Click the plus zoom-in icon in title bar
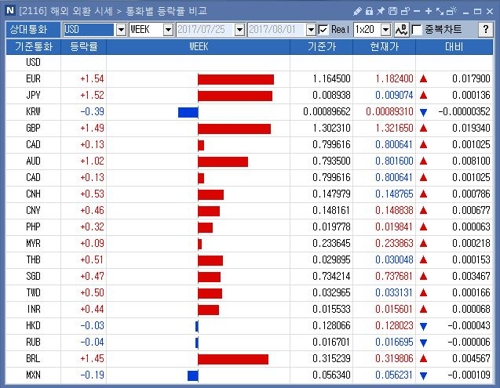Image resolution: width=500 pixels, height=388 pixels. coord(428,11)
